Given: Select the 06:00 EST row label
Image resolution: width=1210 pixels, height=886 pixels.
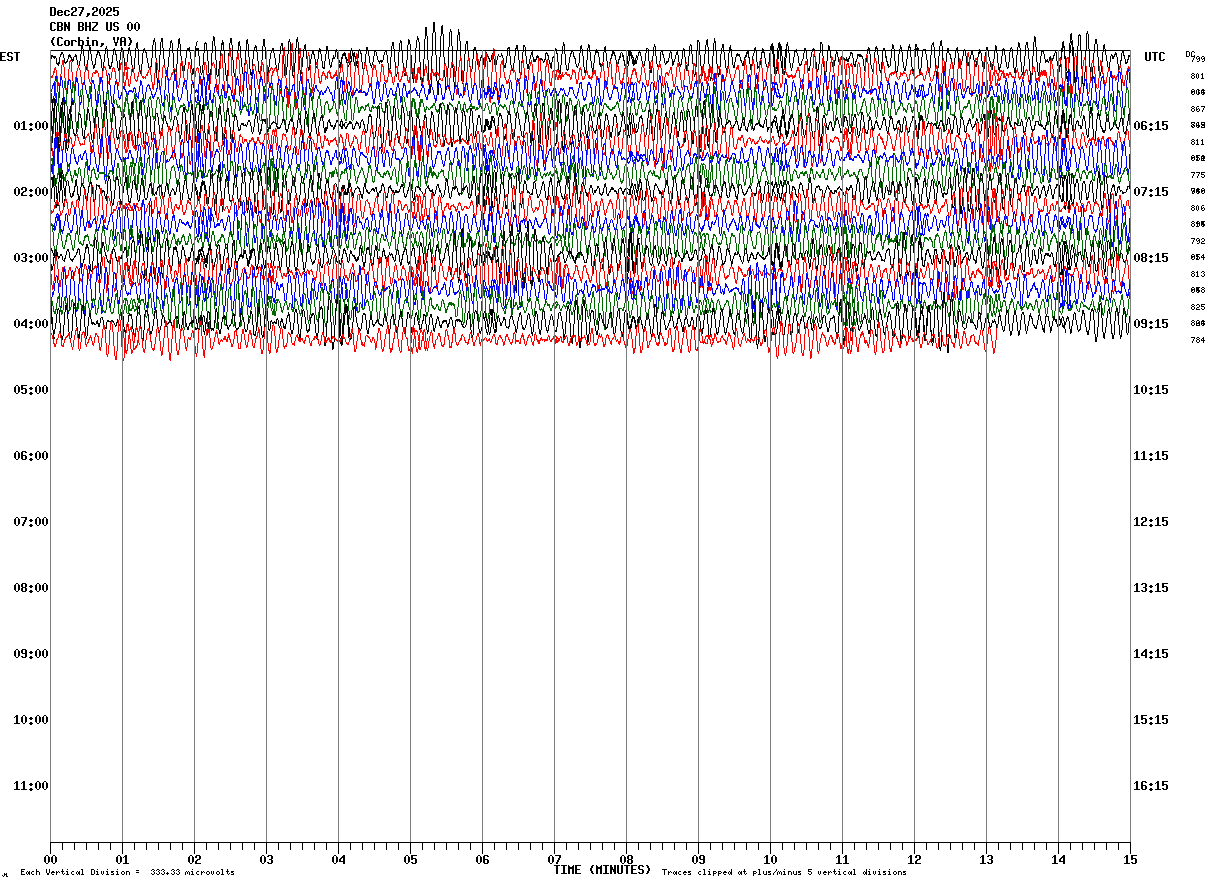Looking at the screenshot, I should point(31,456).
